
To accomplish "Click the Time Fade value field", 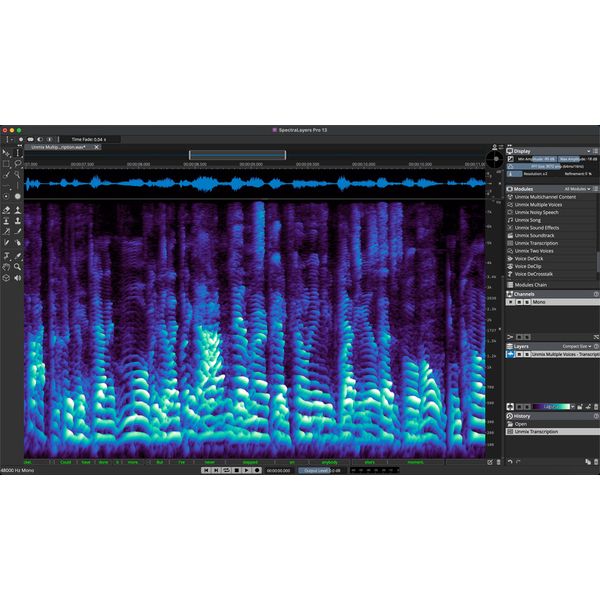I will tap(91, 140).
